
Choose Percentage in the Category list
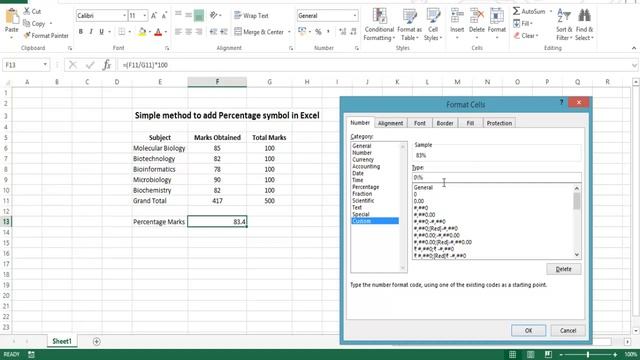(x=366, y=187)
